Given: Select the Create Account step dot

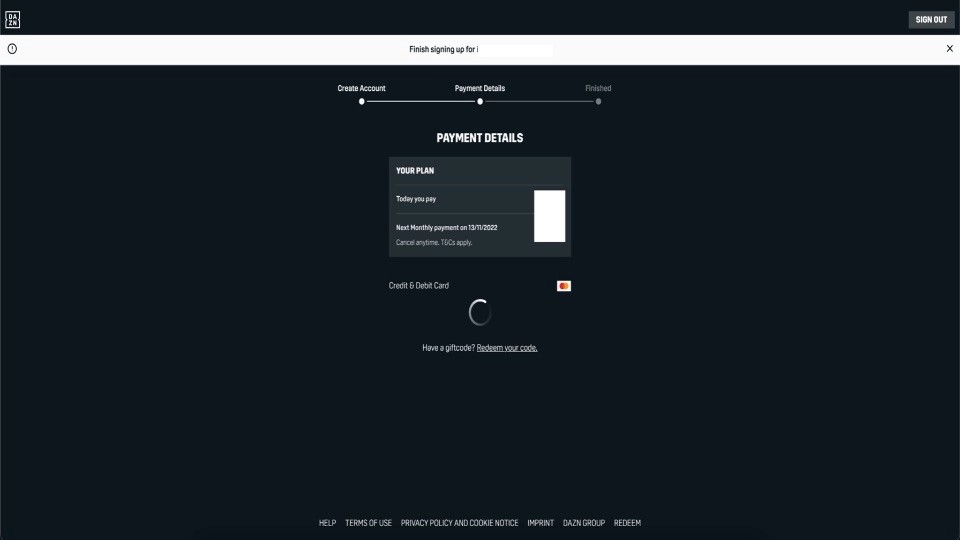Looking at the screenshot, I should tap(361, 102).
